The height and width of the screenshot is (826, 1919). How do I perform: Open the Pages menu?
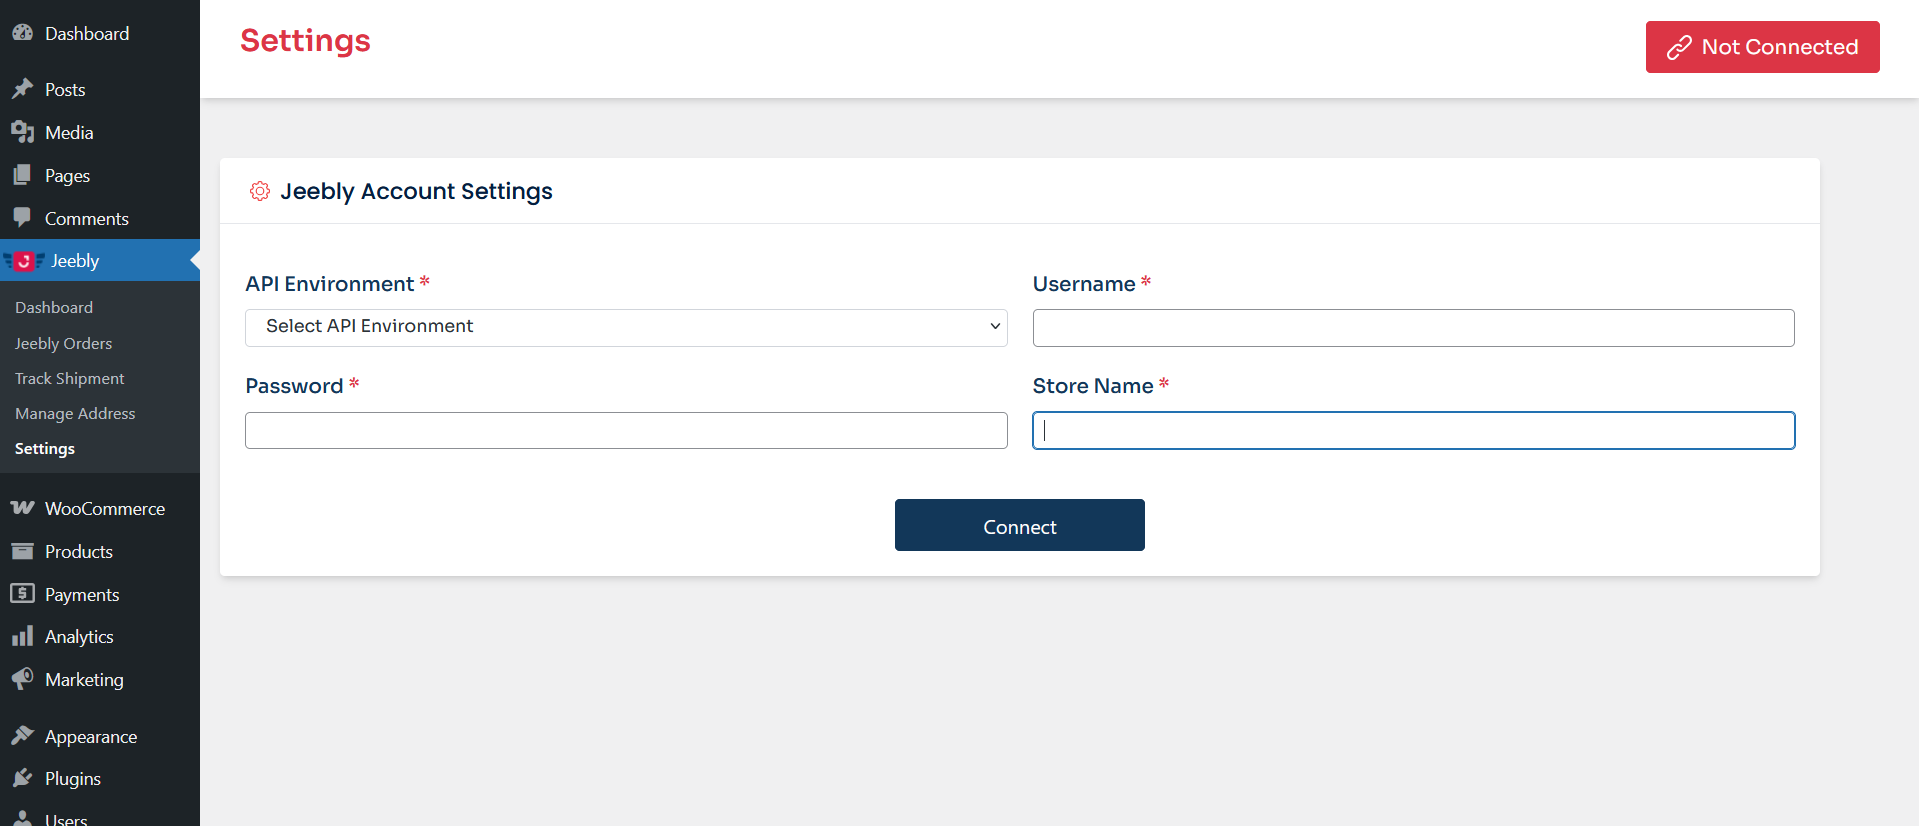coord(100,175)
